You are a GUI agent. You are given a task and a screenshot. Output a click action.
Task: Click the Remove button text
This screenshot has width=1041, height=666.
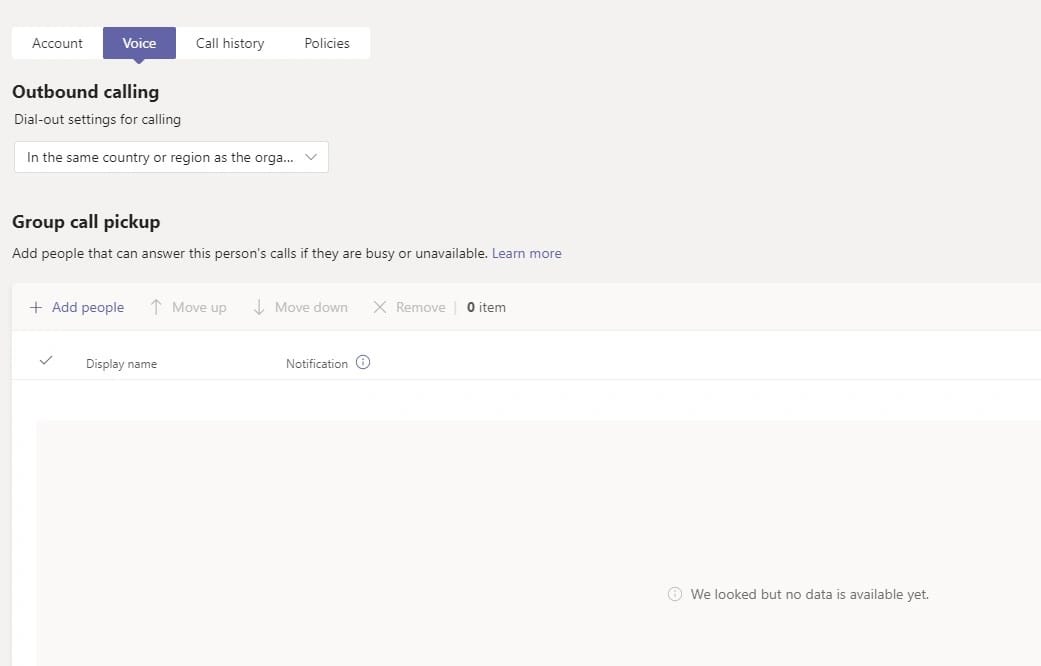click(x=420, y=307)
